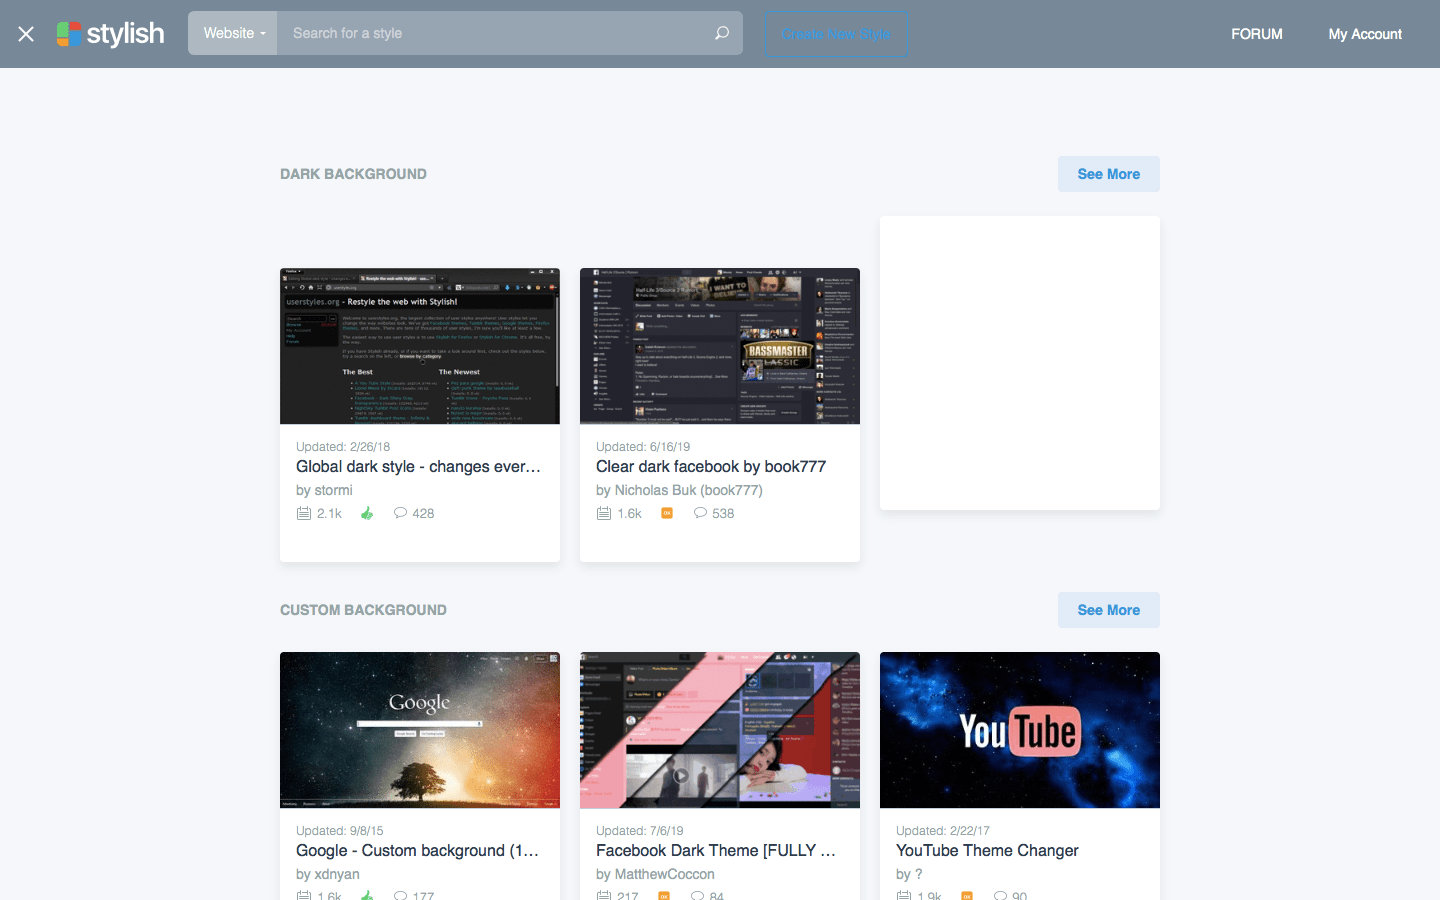Image resolution: width=1440 pixels, height=900 pixels.
Task: Open Clear dark facebook thumbnail
Action: [x=720, y=346]
